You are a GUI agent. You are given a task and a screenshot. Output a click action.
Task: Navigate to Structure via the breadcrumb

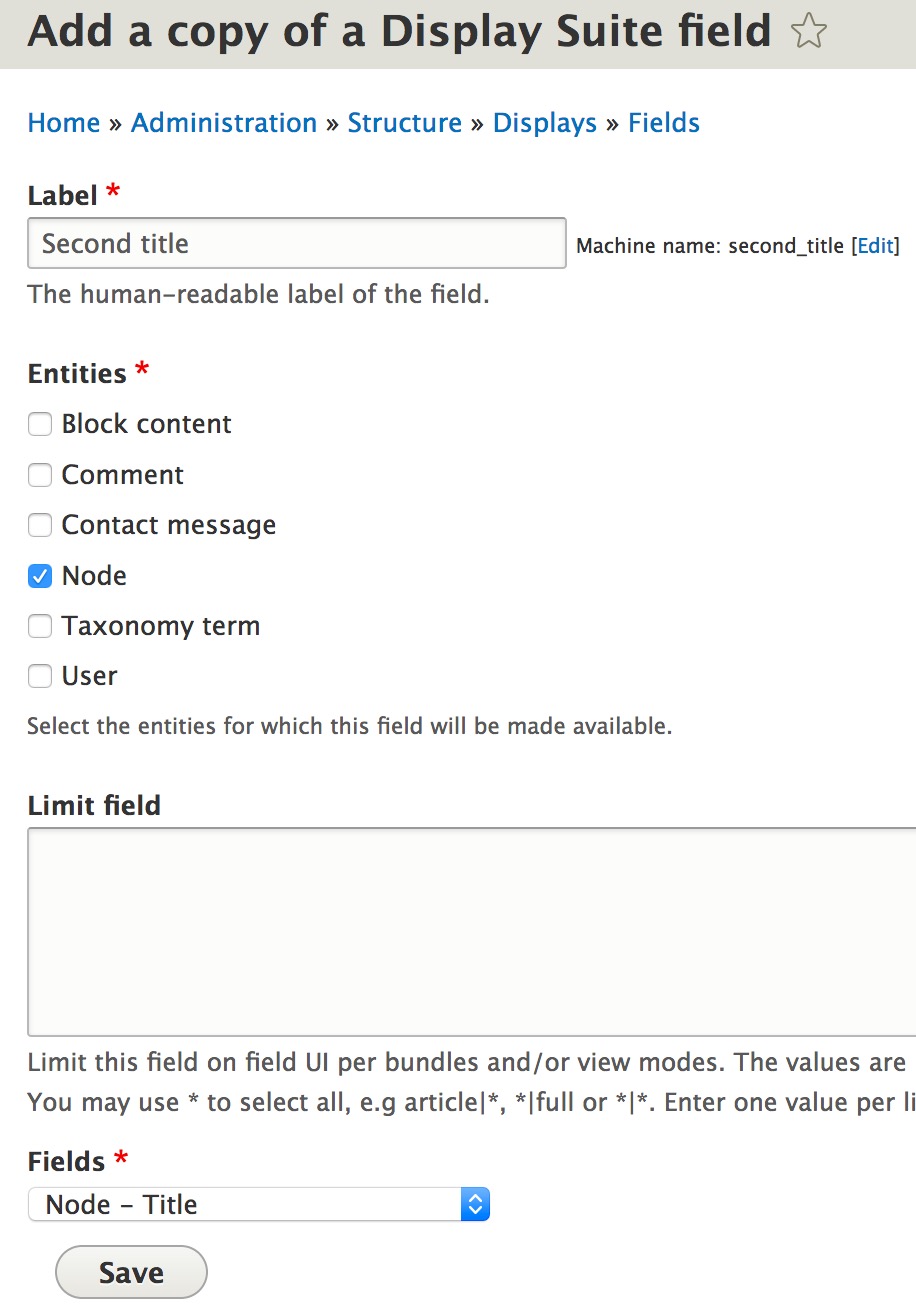tap(405, 122)
